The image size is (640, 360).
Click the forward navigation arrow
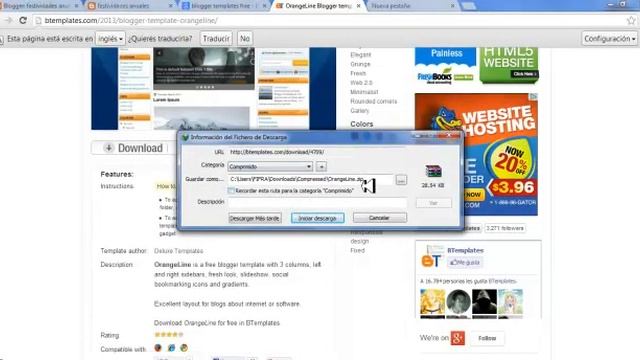9,20
